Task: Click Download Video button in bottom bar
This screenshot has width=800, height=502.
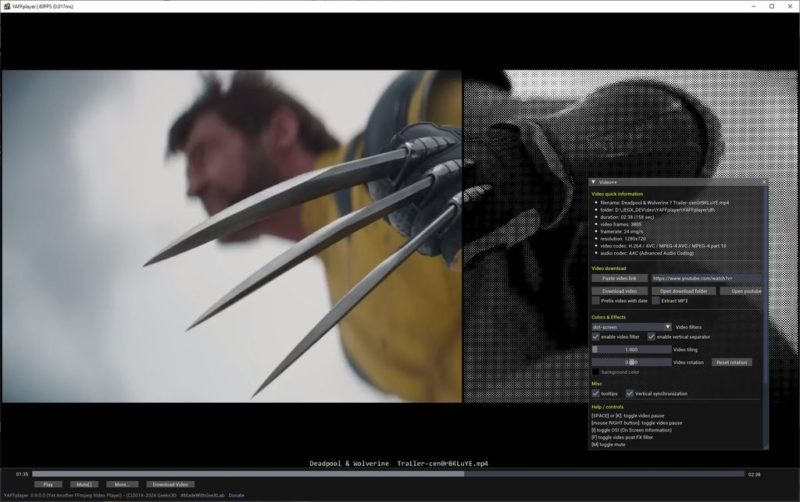Action: click(170, 485)
